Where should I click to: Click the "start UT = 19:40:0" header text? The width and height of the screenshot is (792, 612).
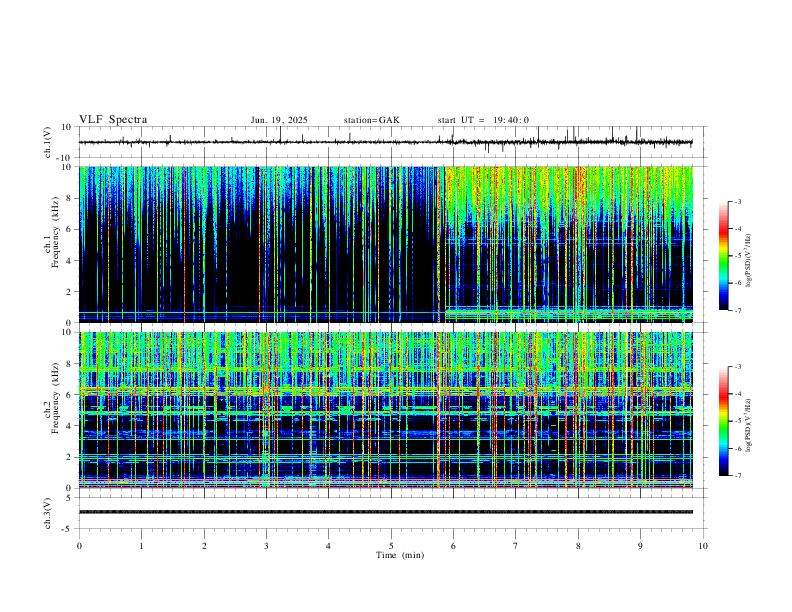tap(483, 120)
